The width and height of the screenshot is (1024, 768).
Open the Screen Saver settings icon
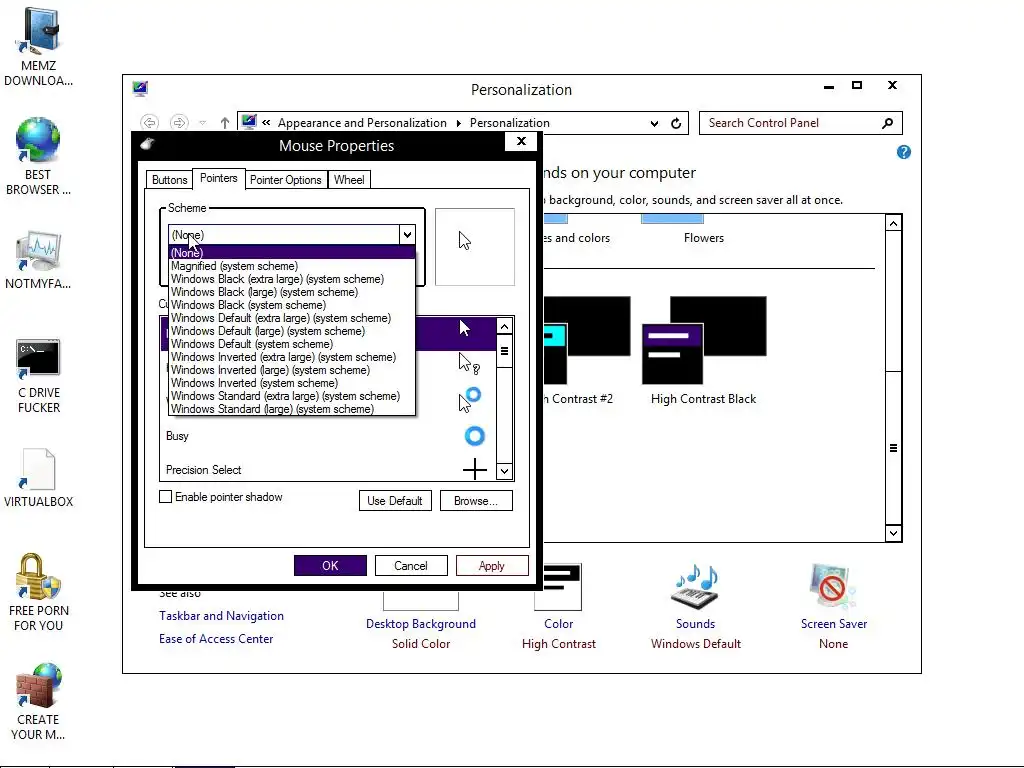point(833,586)
